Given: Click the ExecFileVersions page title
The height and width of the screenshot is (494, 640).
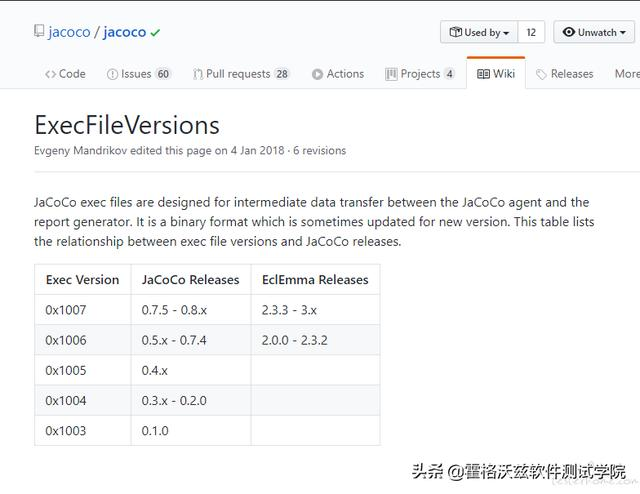Looking at the screenshot, I should [x=127, y=125].
